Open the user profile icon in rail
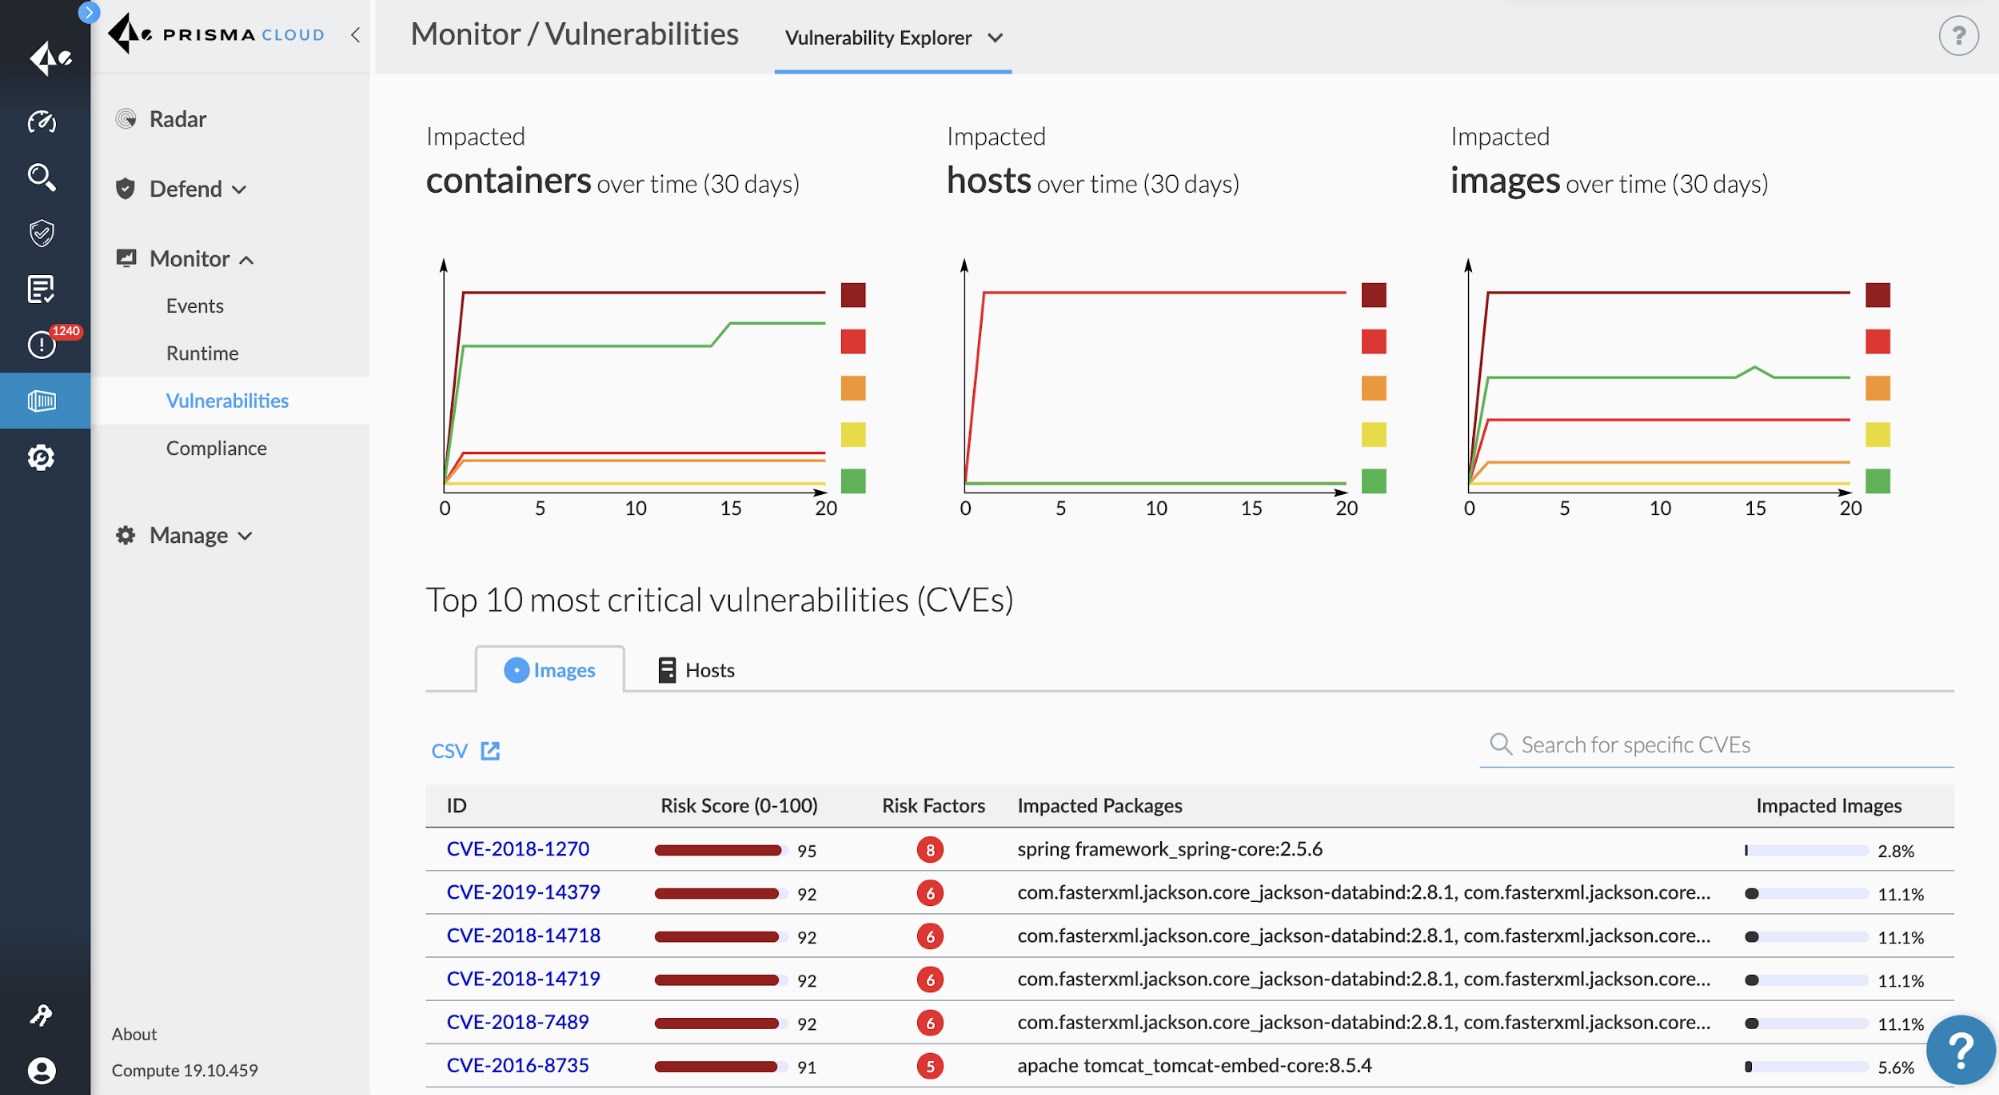The image size is (1999, 1095). pos(41,1070)
